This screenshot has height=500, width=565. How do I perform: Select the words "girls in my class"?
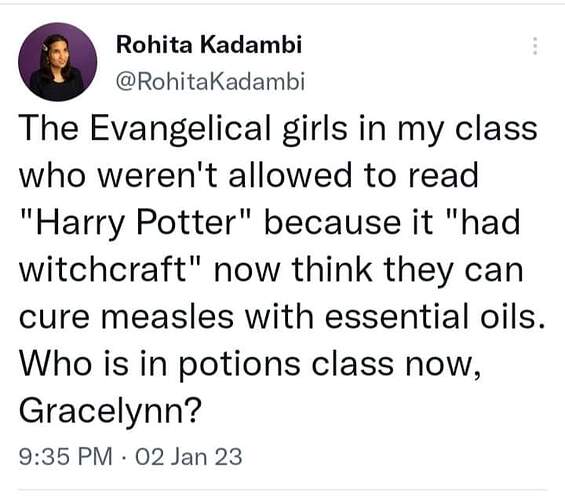(410, 130)
